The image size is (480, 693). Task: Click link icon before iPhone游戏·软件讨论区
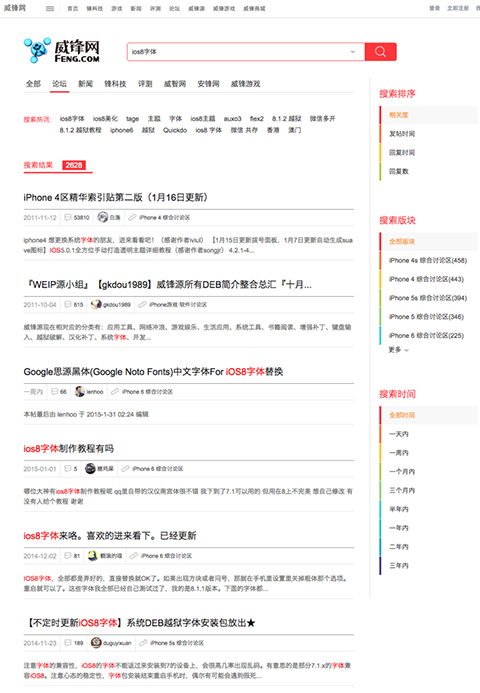[142, 305]
